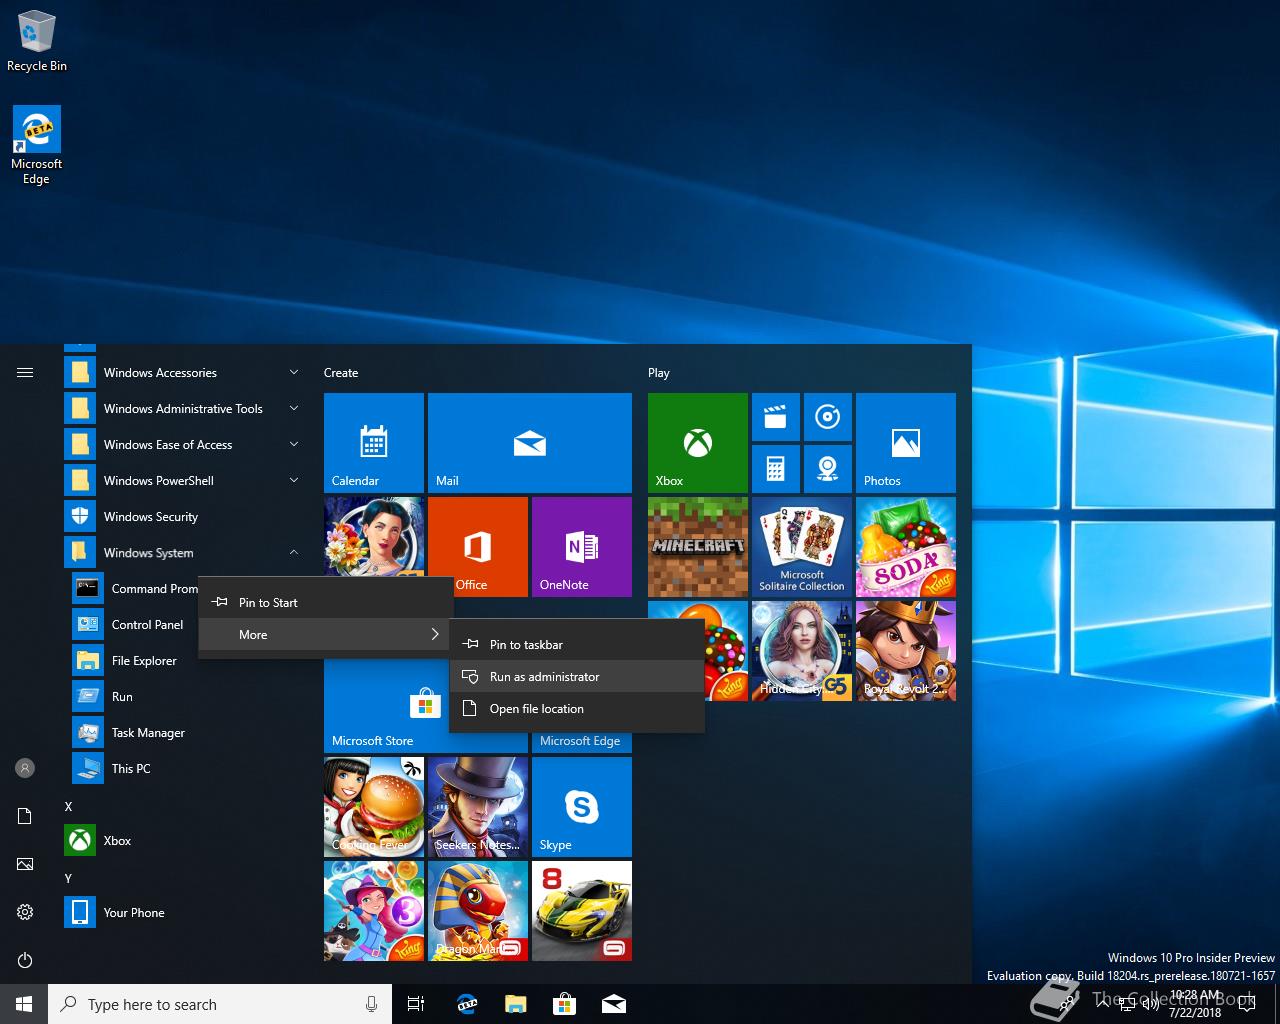Click the X letter header in app list
The width and height of the screenshot is (1280, 1024).
[68, 806]
